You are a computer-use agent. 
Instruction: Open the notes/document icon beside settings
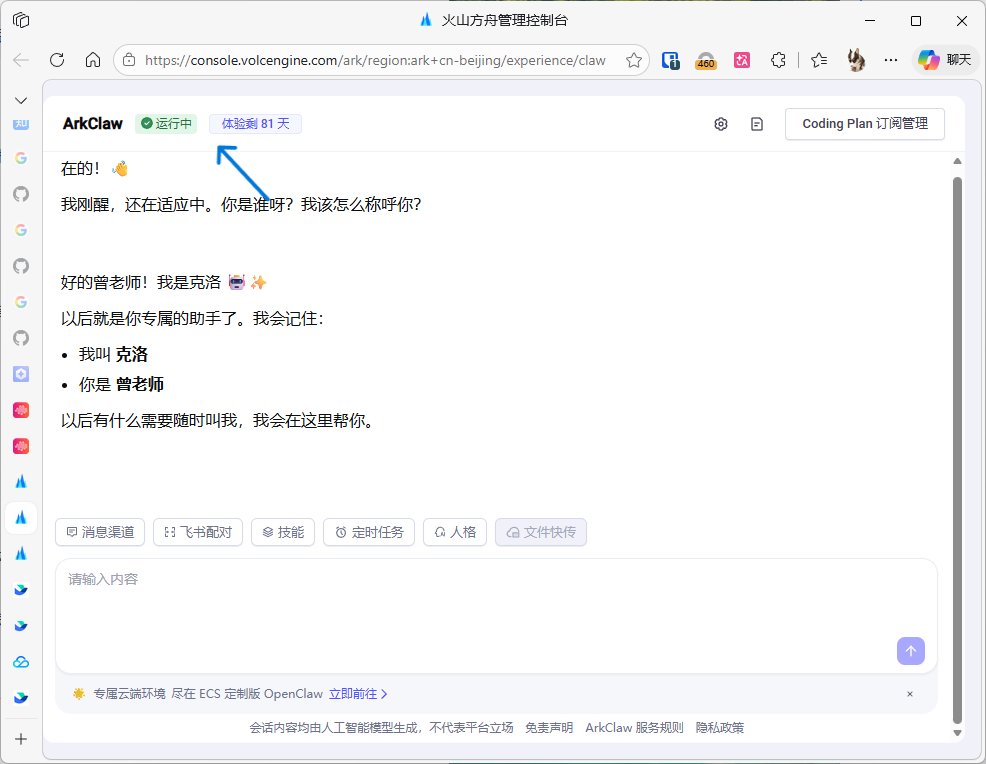(x=757, y=124)
